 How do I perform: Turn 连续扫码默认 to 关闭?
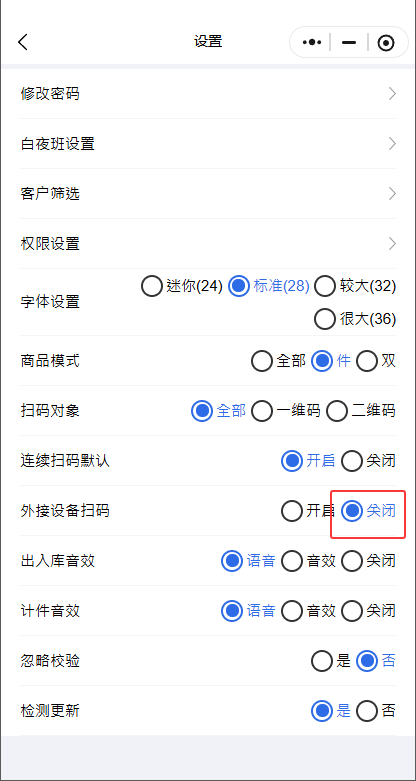(x=369, y=461)
